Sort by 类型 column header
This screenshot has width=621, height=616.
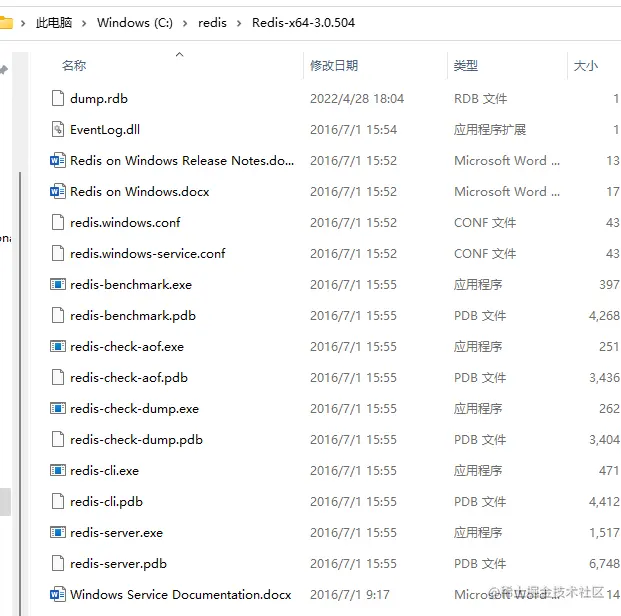(x=466, y=65)
